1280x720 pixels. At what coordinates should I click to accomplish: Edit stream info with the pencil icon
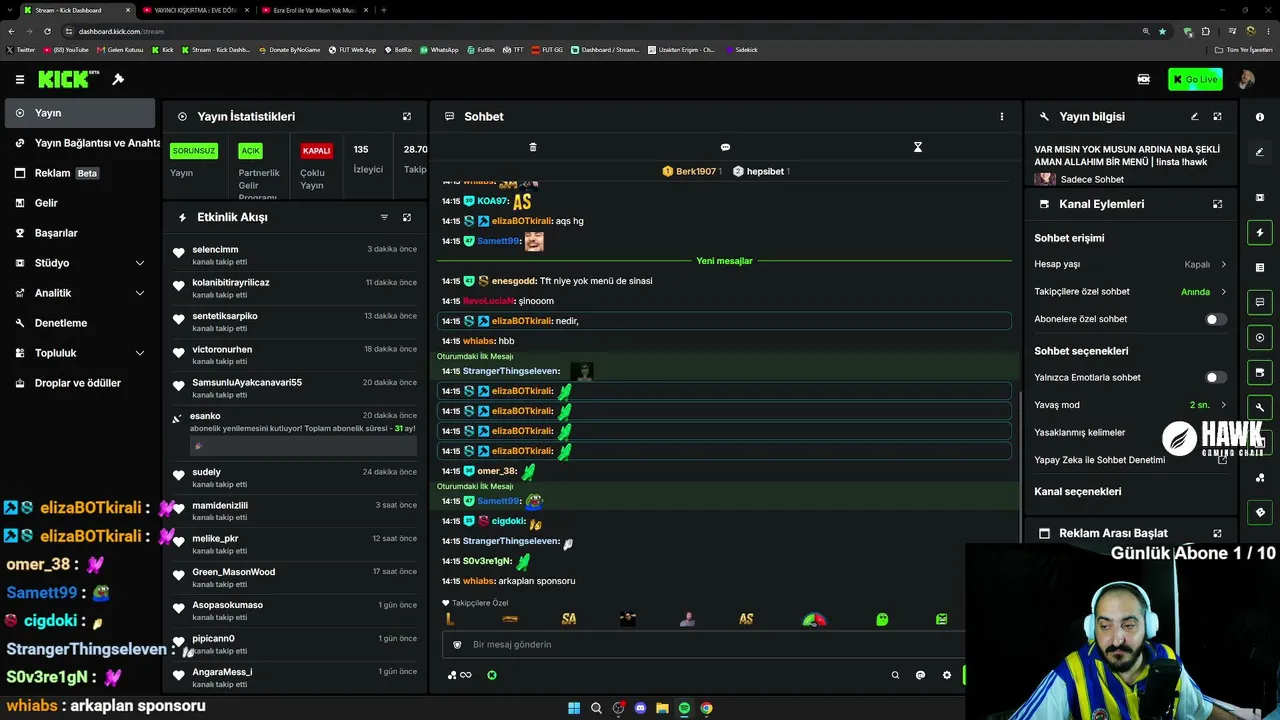coord(1194,116)
